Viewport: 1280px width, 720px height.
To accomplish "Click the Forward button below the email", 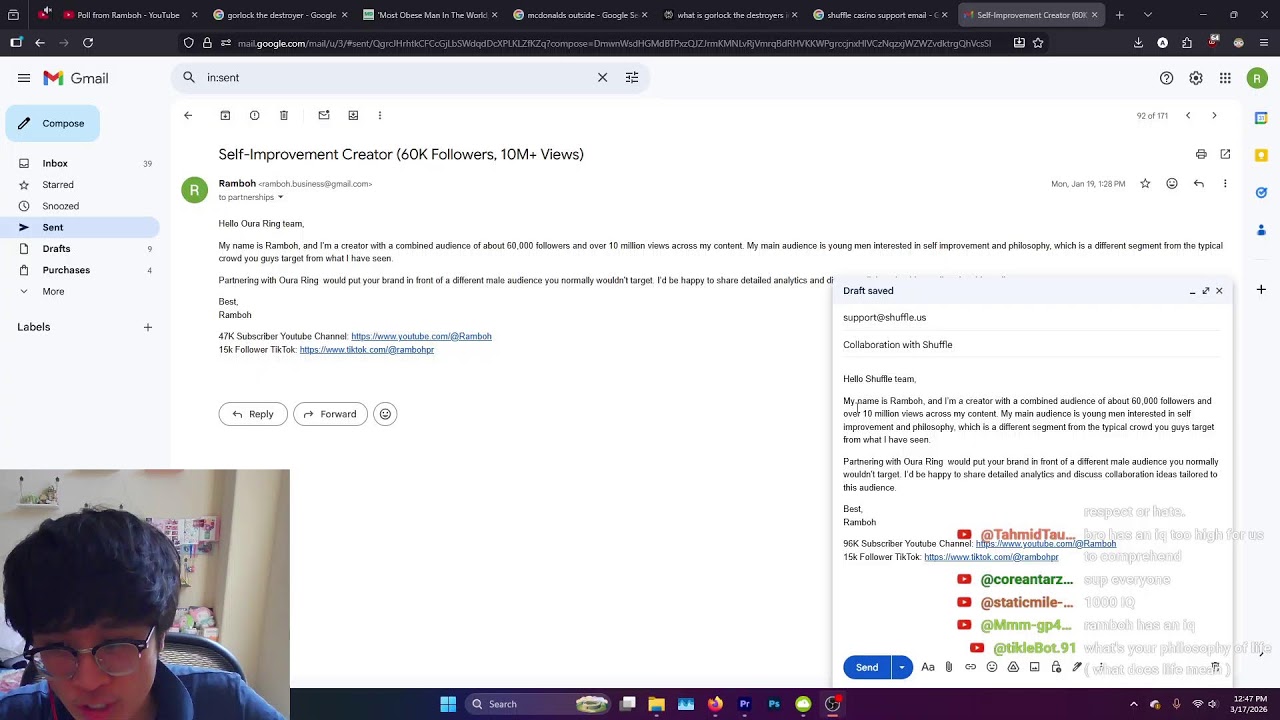I will click(330, 414).
